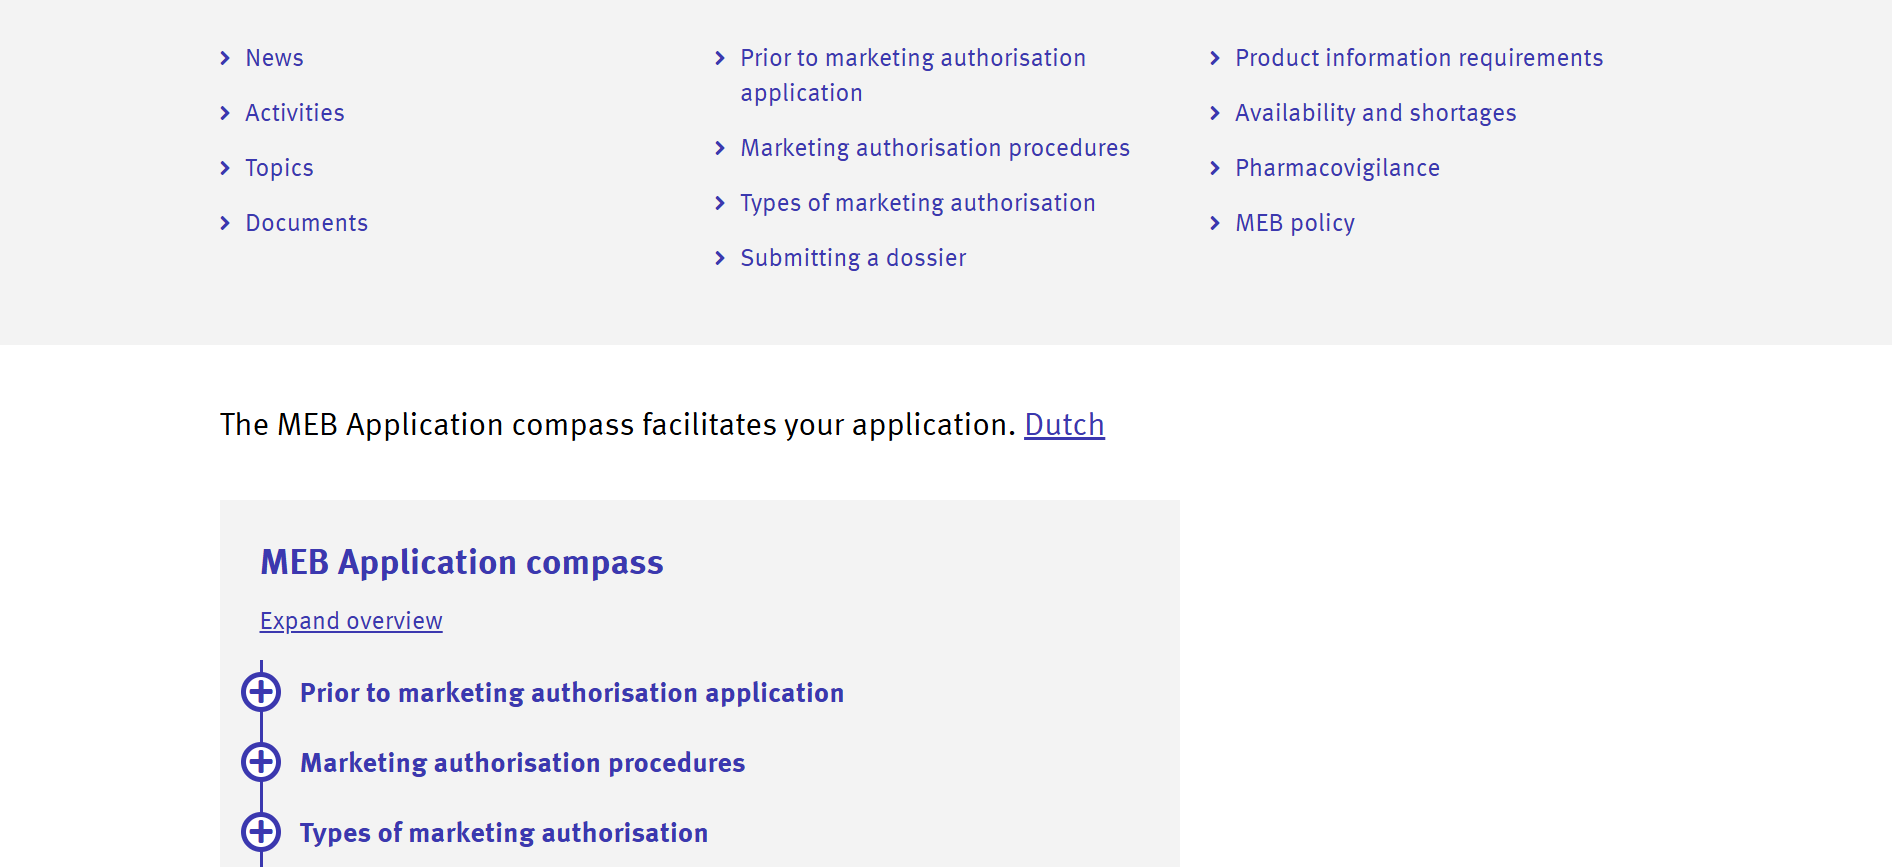This screenshot has width=1892, height=867.
Task: Open the Topics menu link
Action: pos(279,168)
